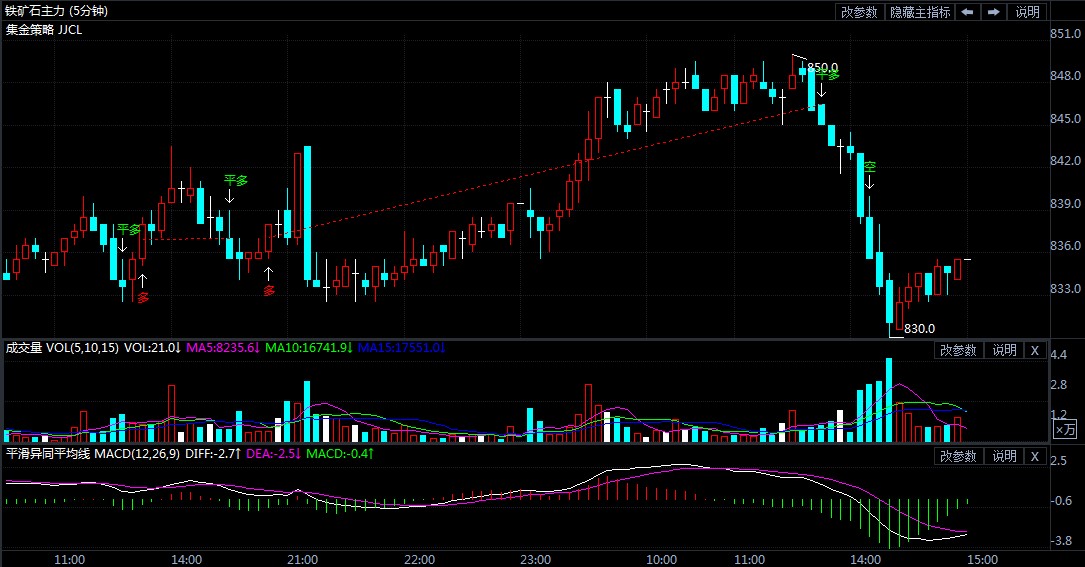Close the MACD panel with its X

point(1034,456)
